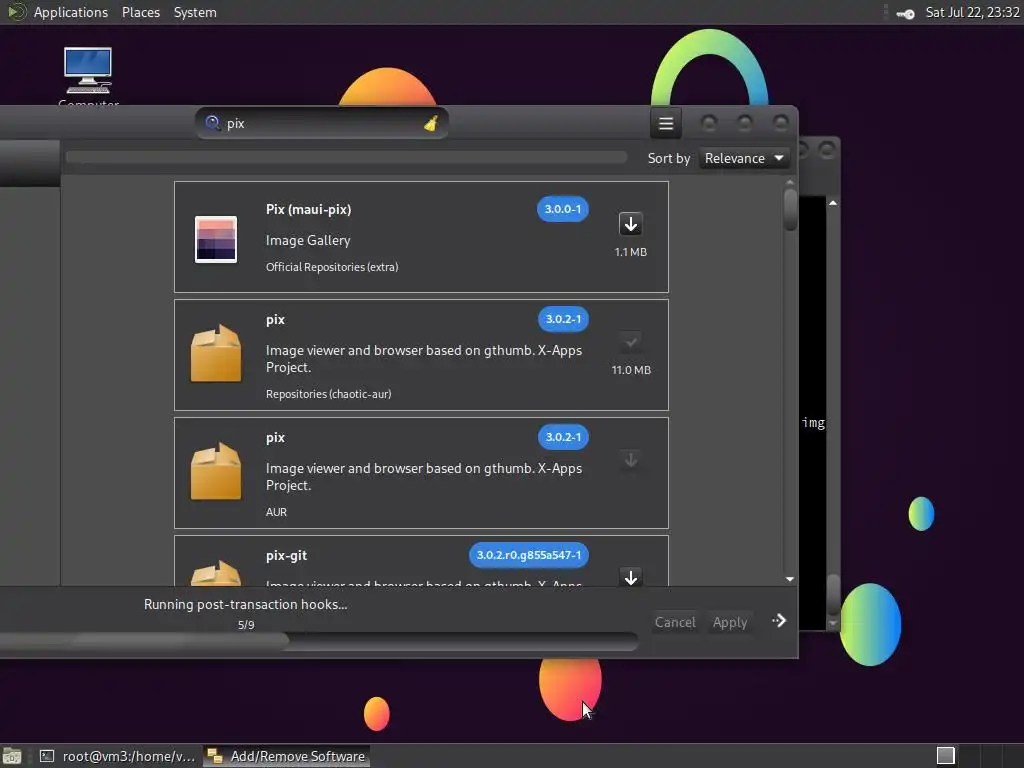Toggle installed checkmark for chaotic-aur pix
The height and width of the screenshot is (768, 1024).
[x=630, y=342]
